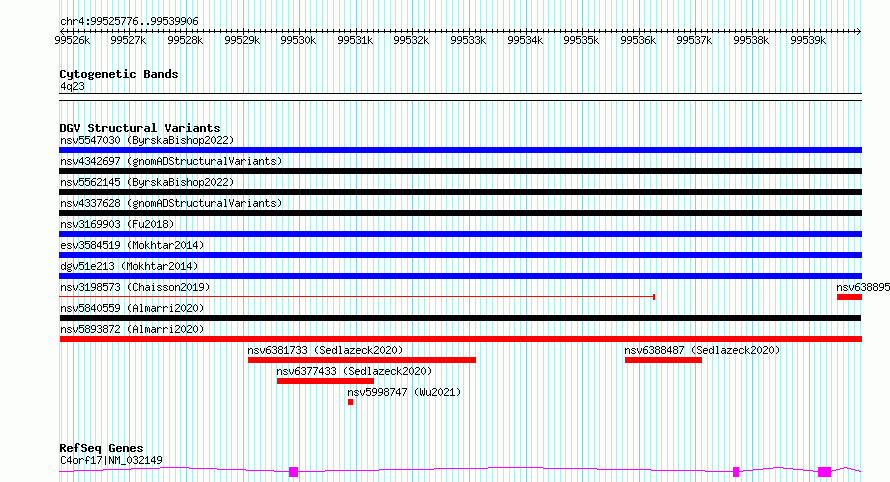Click the 4q23 cytogenetic band label
Screen dimensions: 890x482
pos(72,86)
